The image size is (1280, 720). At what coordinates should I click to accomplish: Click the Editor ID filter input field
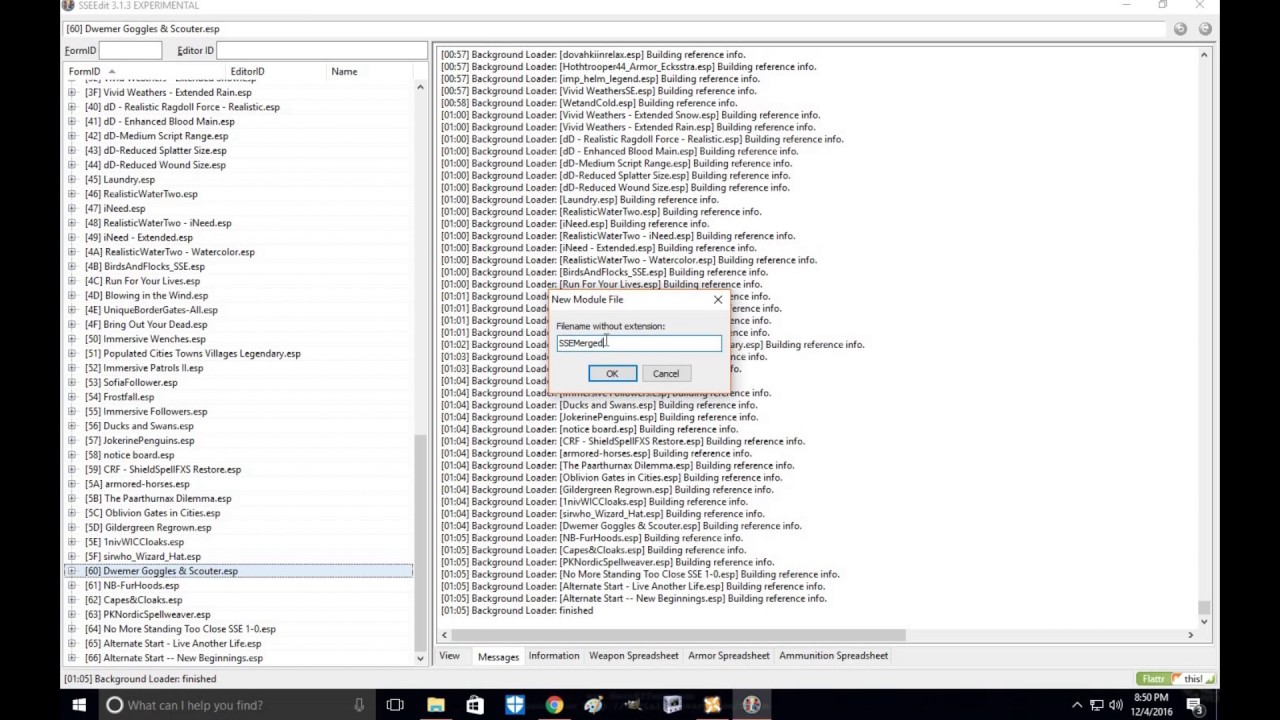click(x=321, y=50)
